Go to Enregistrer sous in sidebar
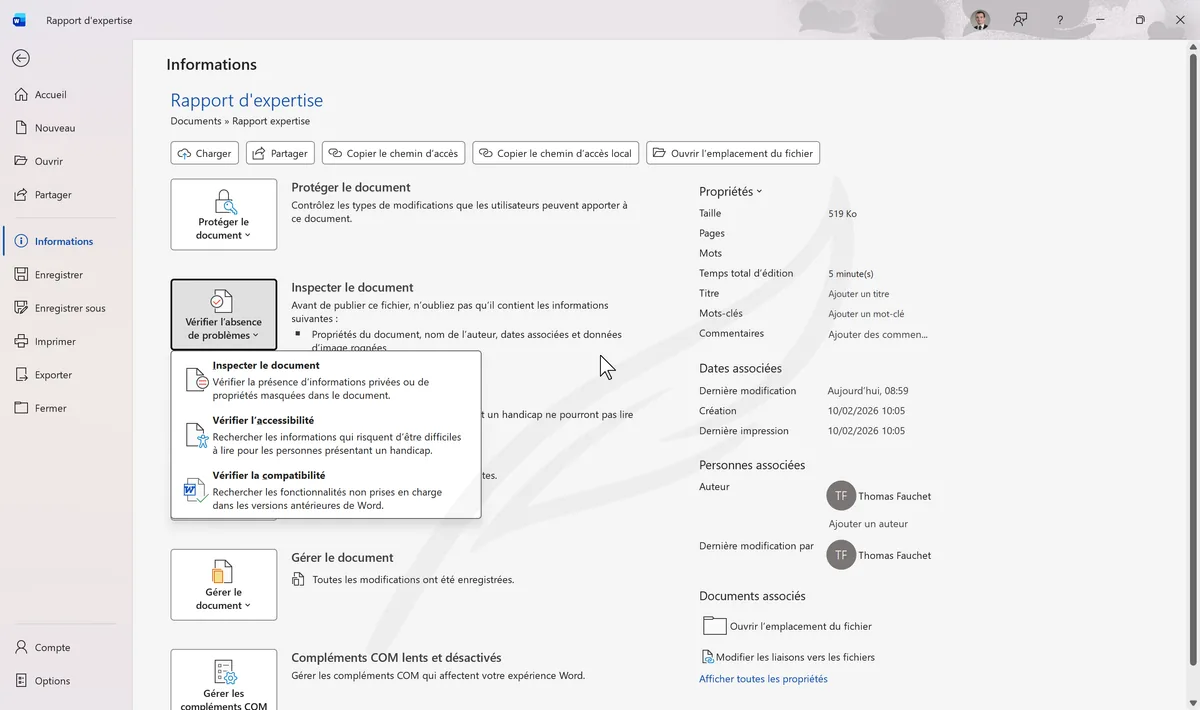This screenshot has width=1200, height=710. click(69, 308)
